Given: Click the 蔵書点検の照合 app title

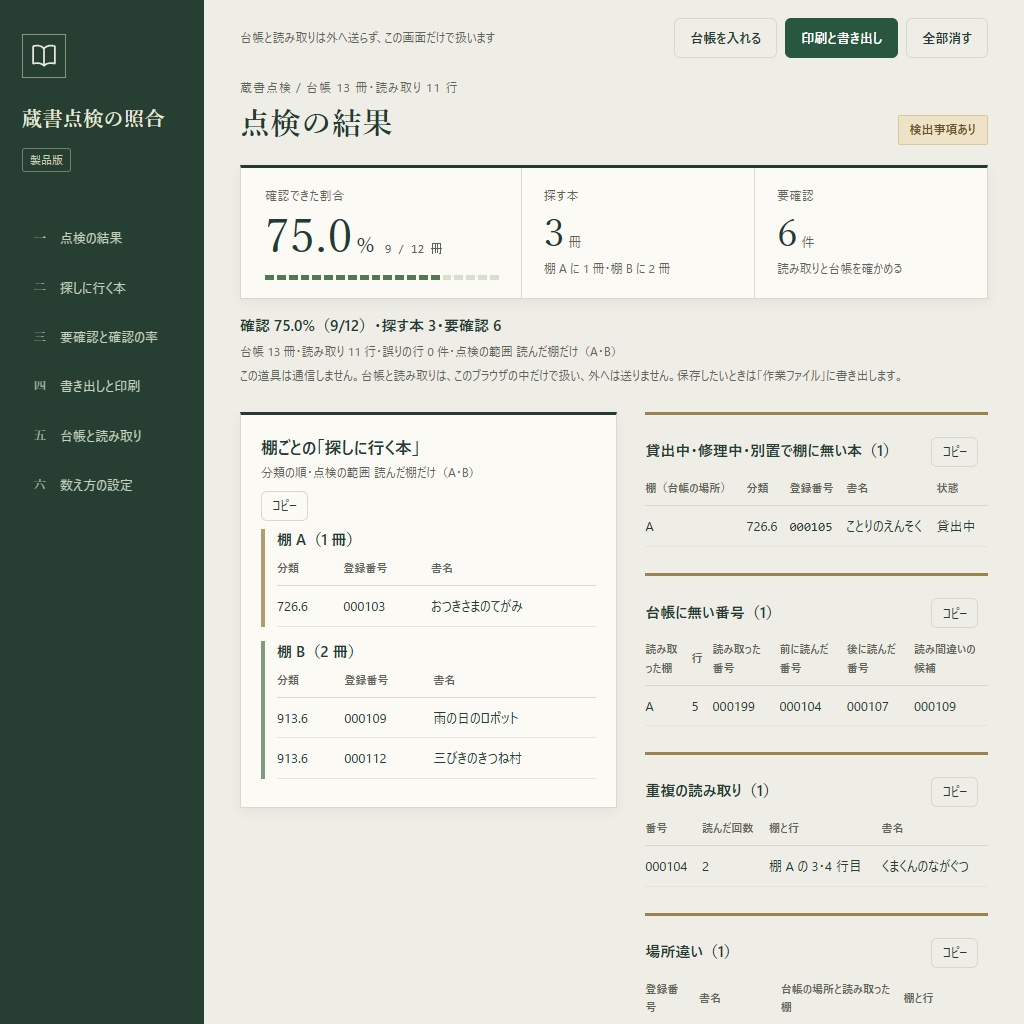Looking at the screenshot, I should tap(93, 119).
